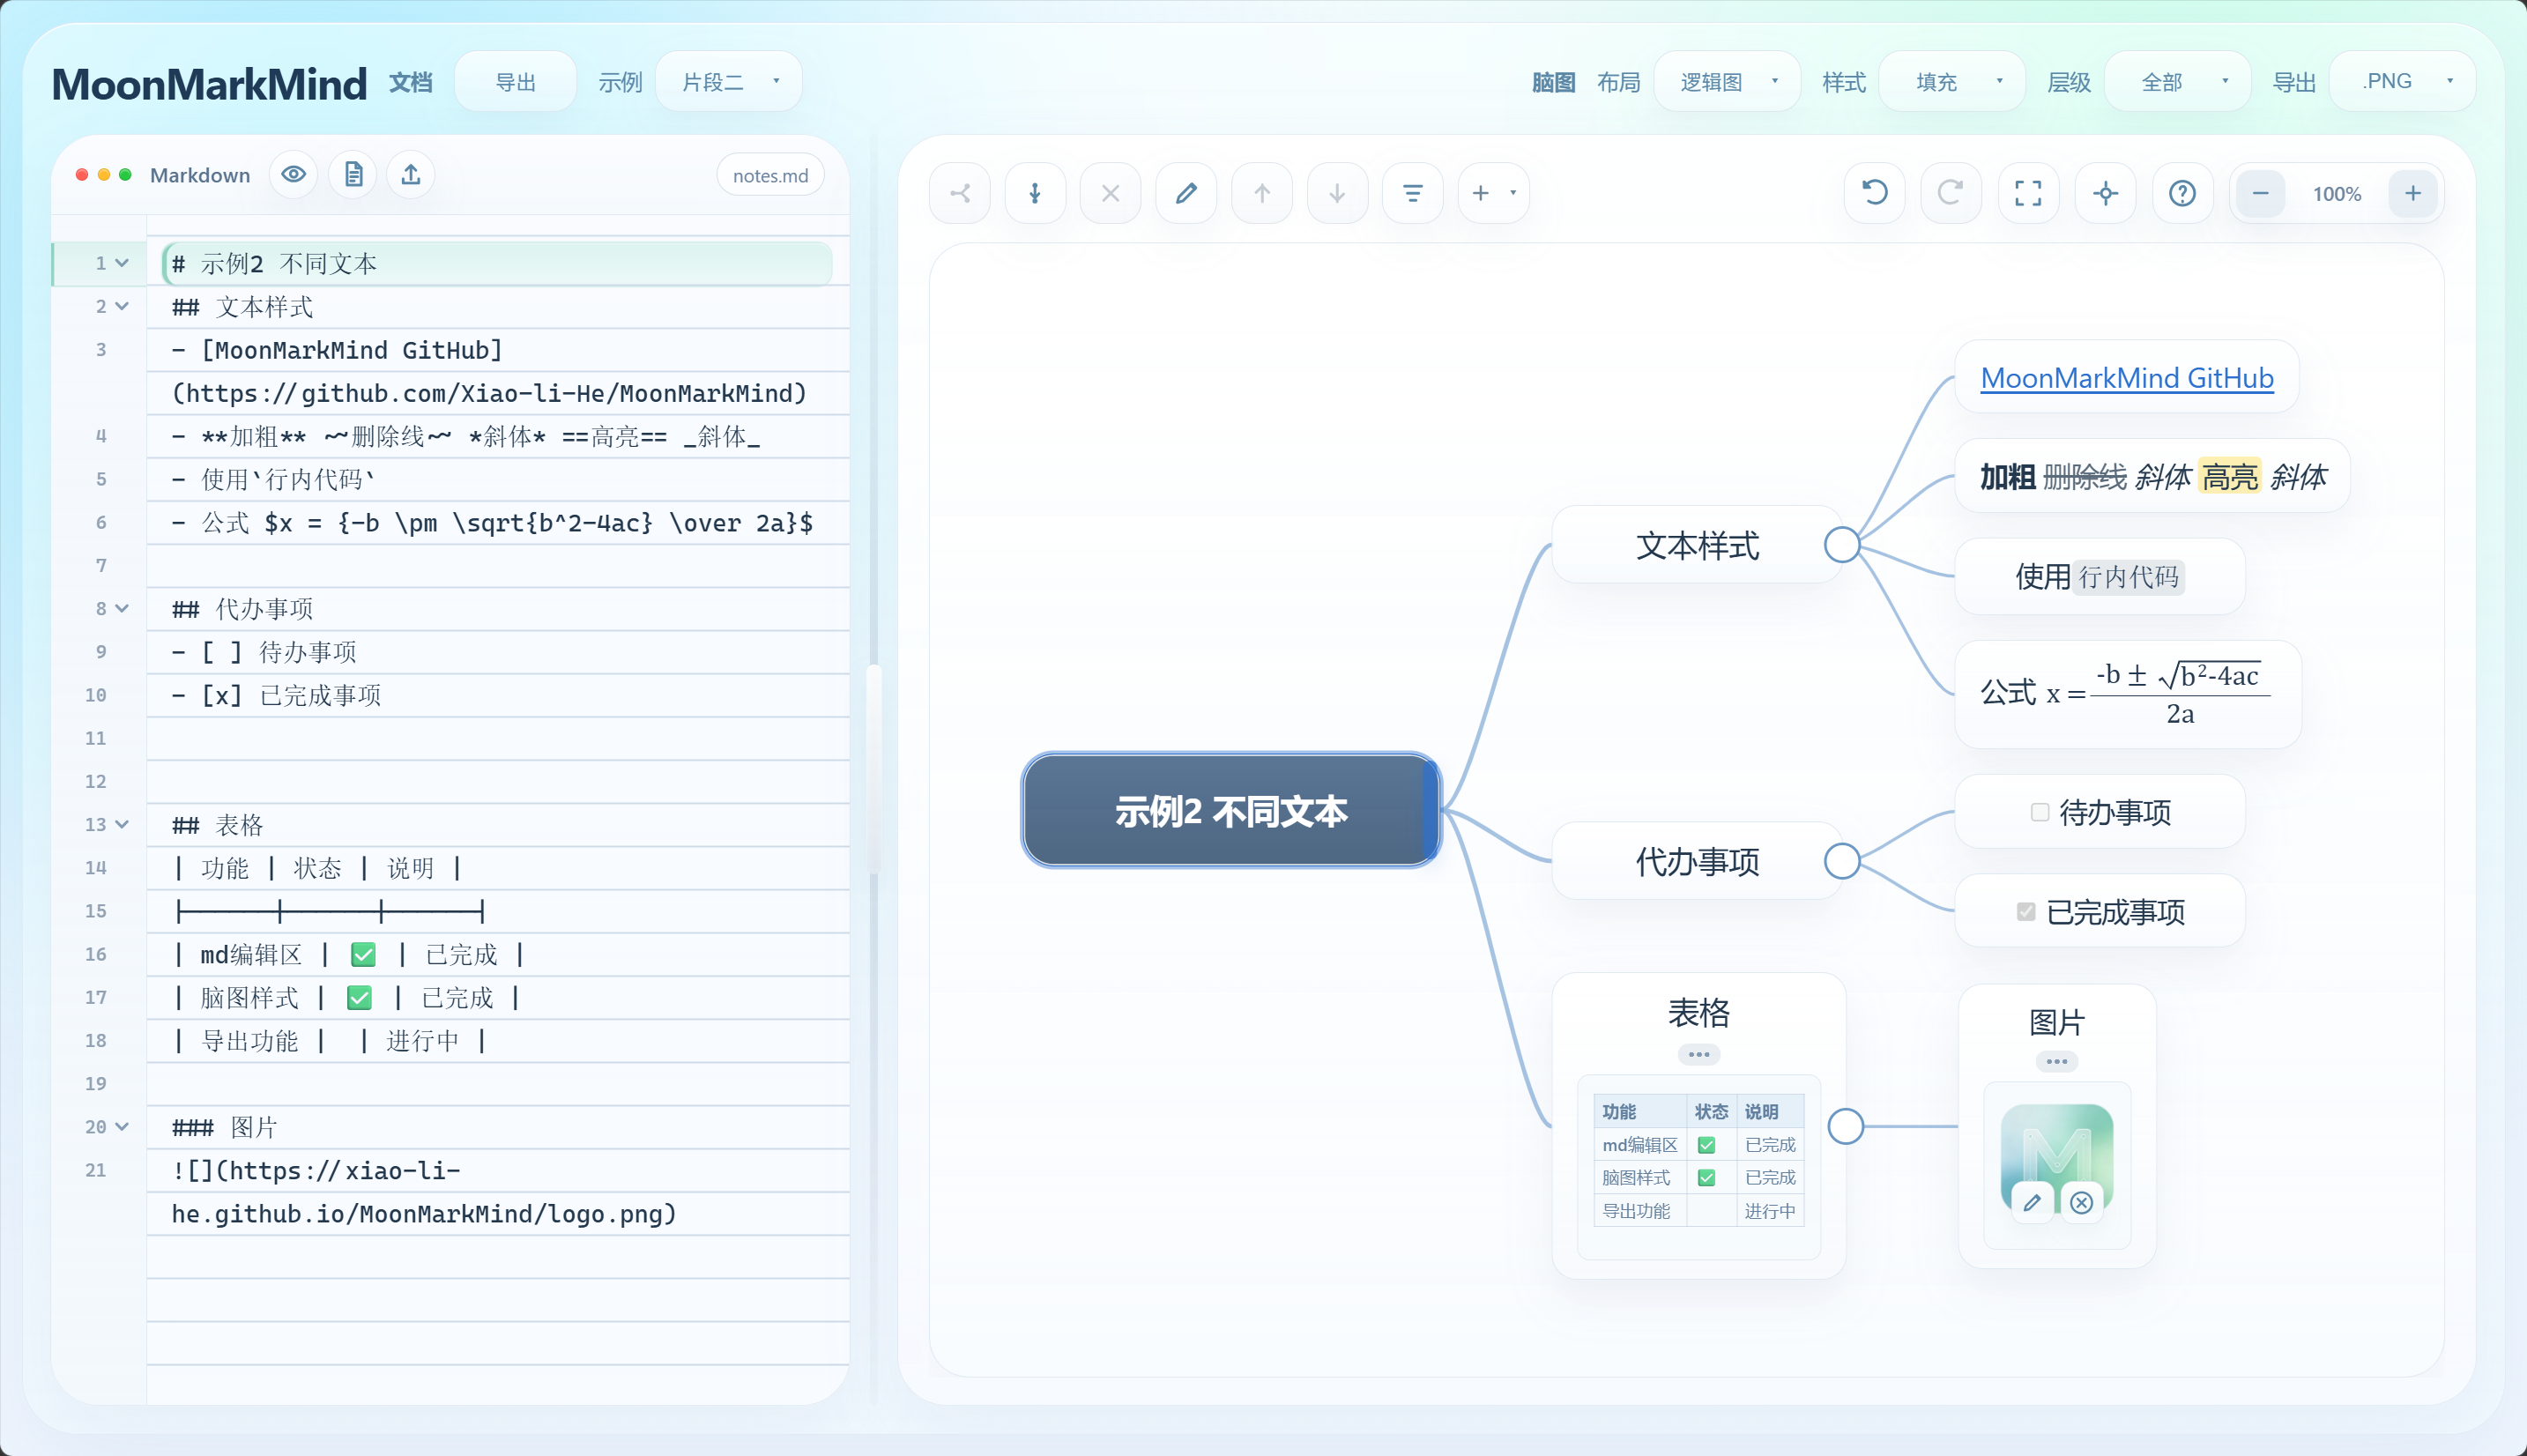Fold line 1 with its chevron
This screenshot has height=1456, width=2527.
[x=122, y=263]
